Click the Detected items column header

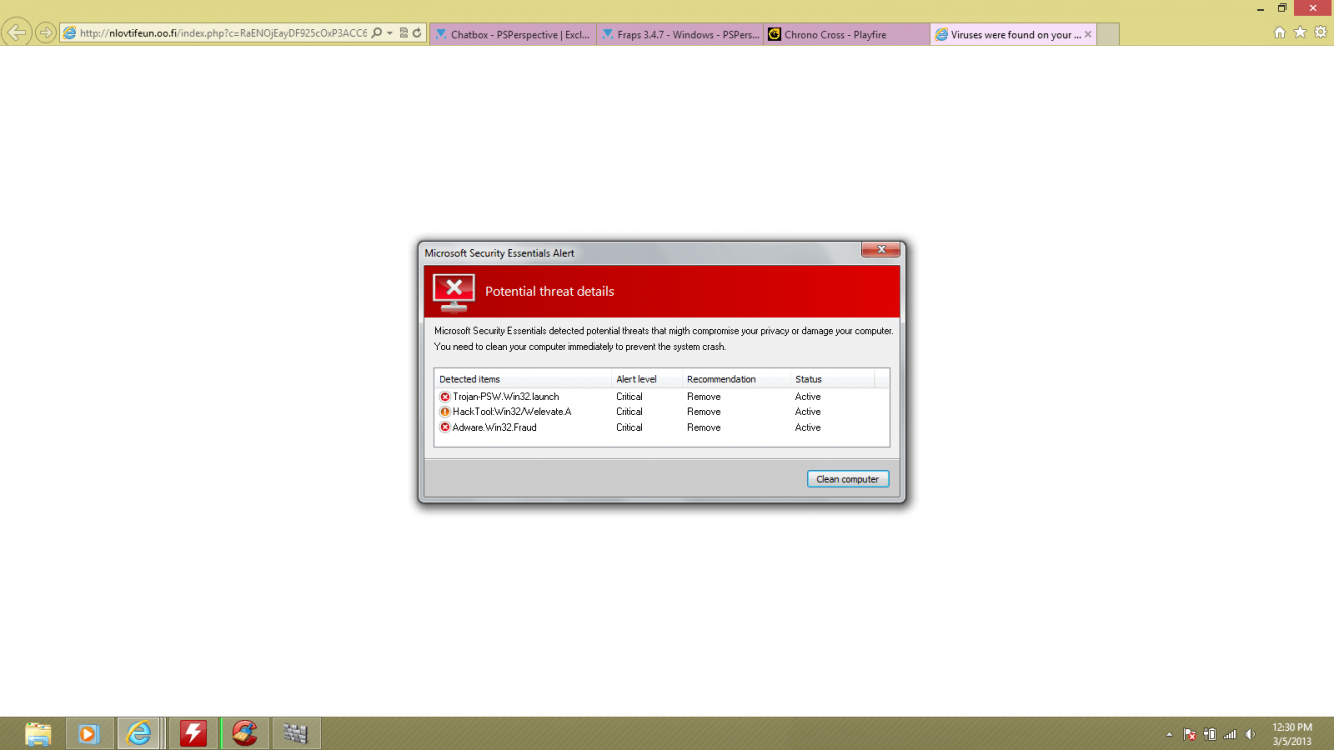coord(522,379)
